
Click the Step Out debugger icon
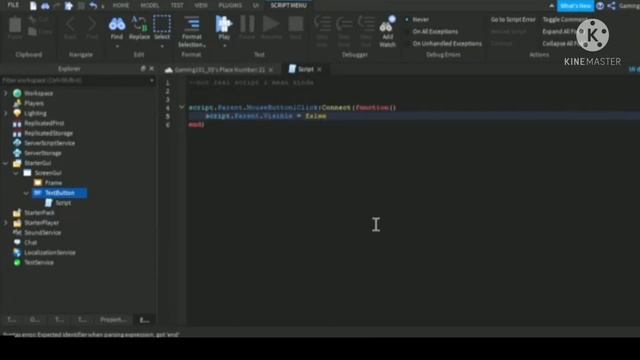click(366, 24)
